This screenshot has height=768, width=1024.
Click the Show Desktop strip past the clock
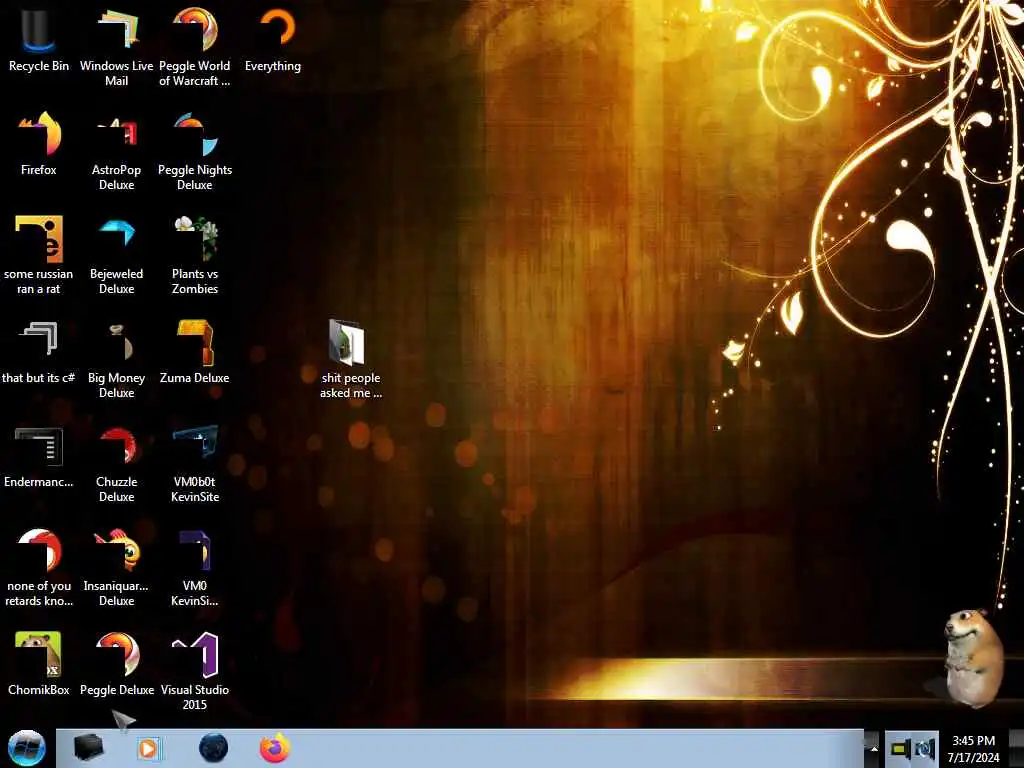[x=1015, y=749]
